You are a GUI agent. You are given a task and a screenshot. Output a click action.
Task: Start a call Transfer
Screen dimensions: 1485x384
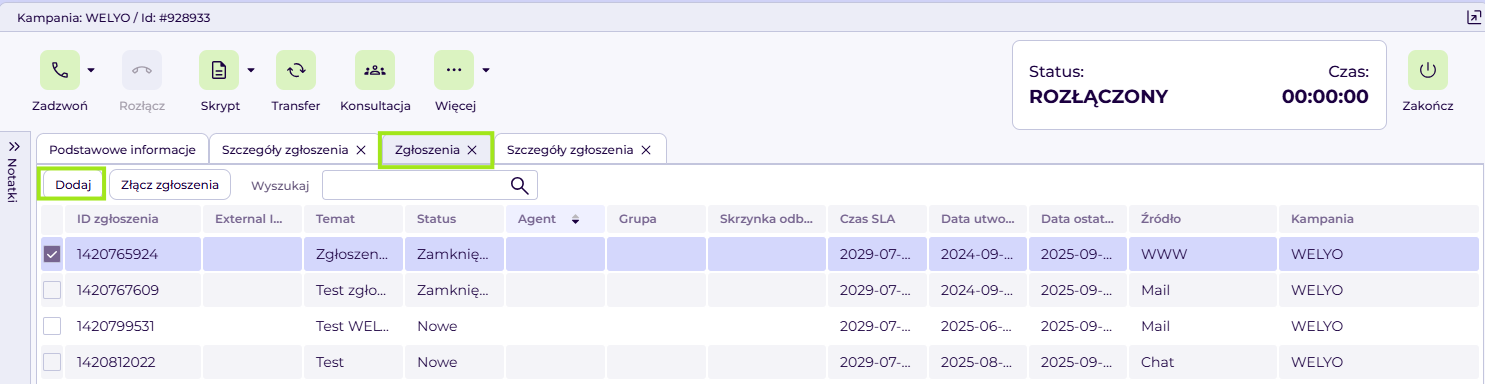296,70
